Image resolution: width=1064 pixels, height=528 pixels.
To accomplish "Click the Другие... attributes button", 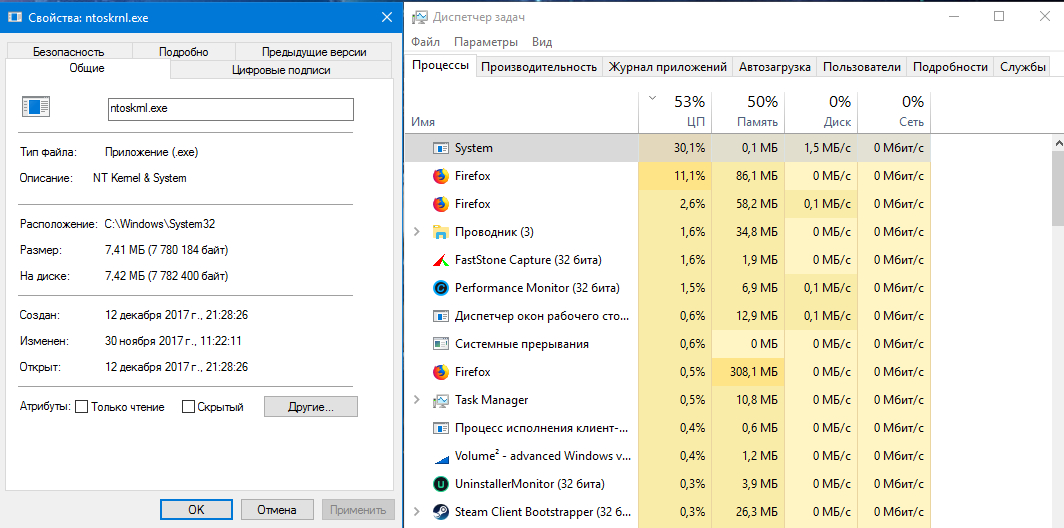I will (310, 407).
